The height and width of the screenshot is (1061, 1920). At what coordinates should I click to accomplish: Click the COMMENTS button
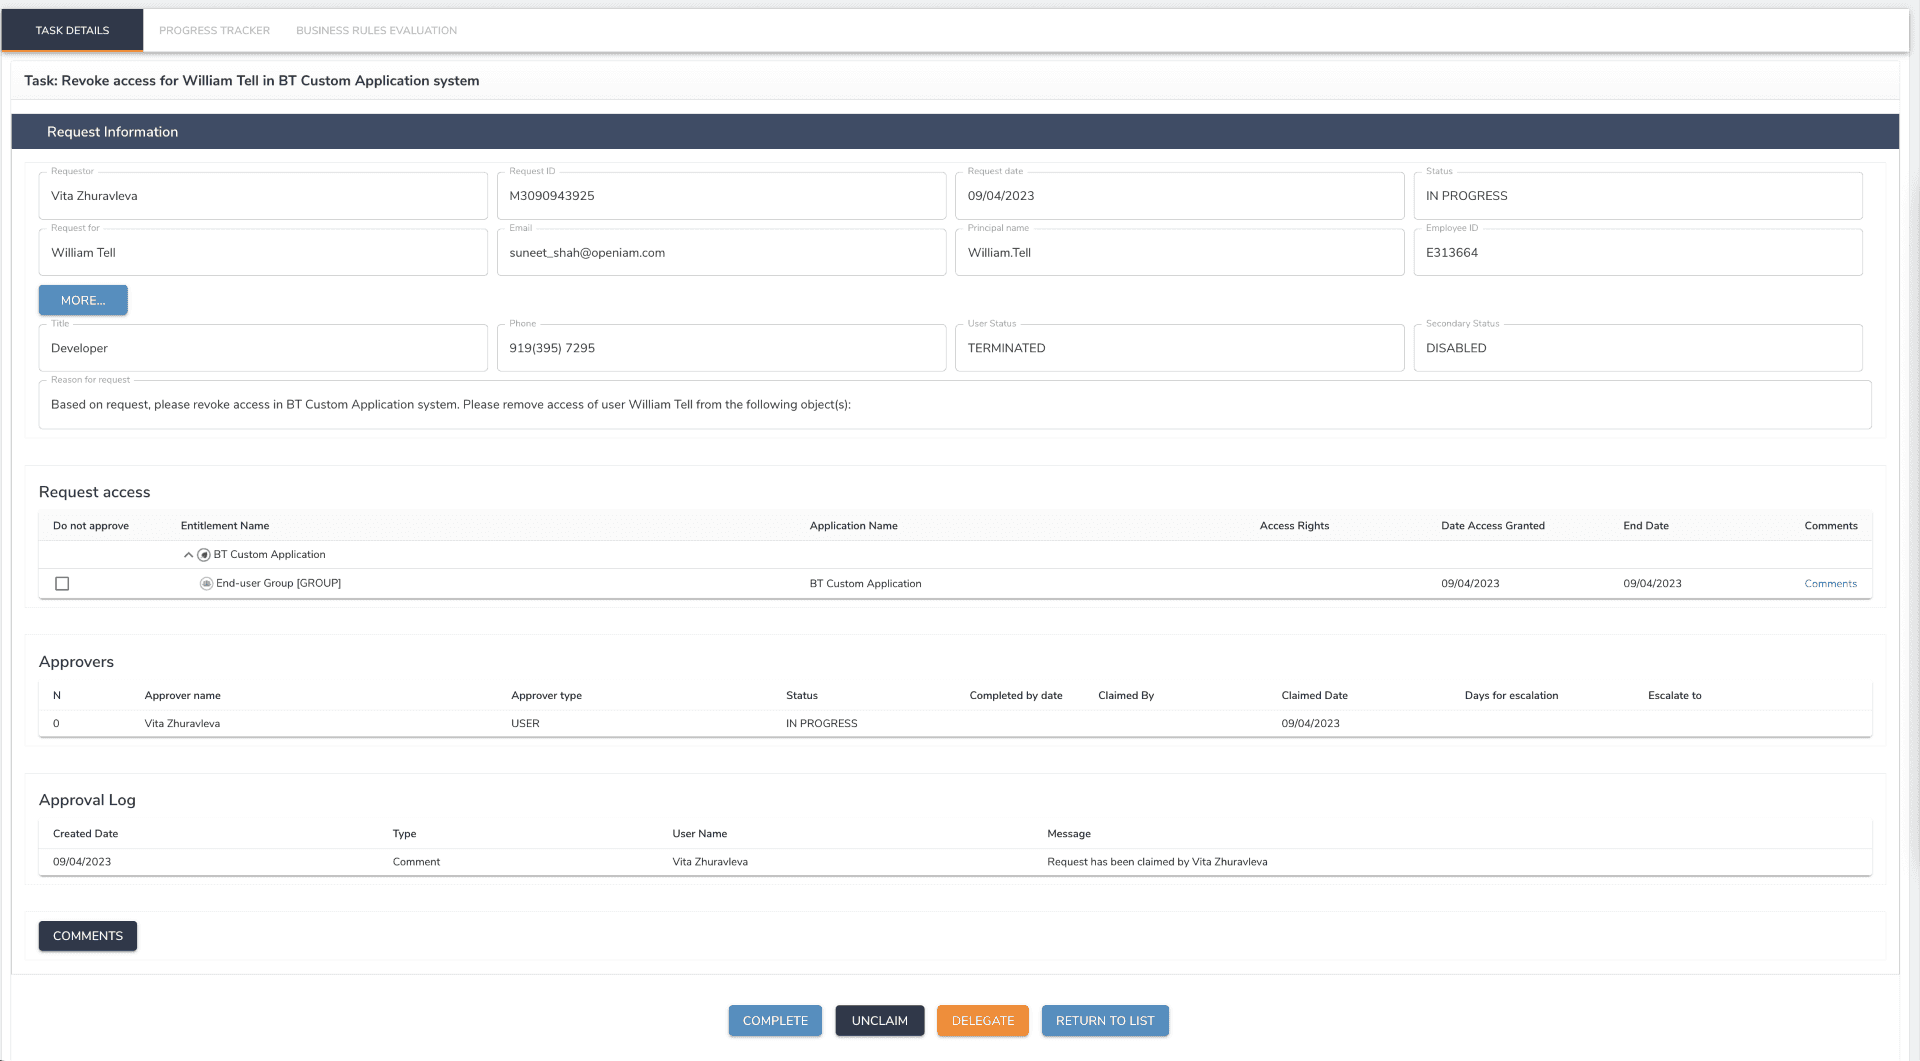(x=88, y=936)
